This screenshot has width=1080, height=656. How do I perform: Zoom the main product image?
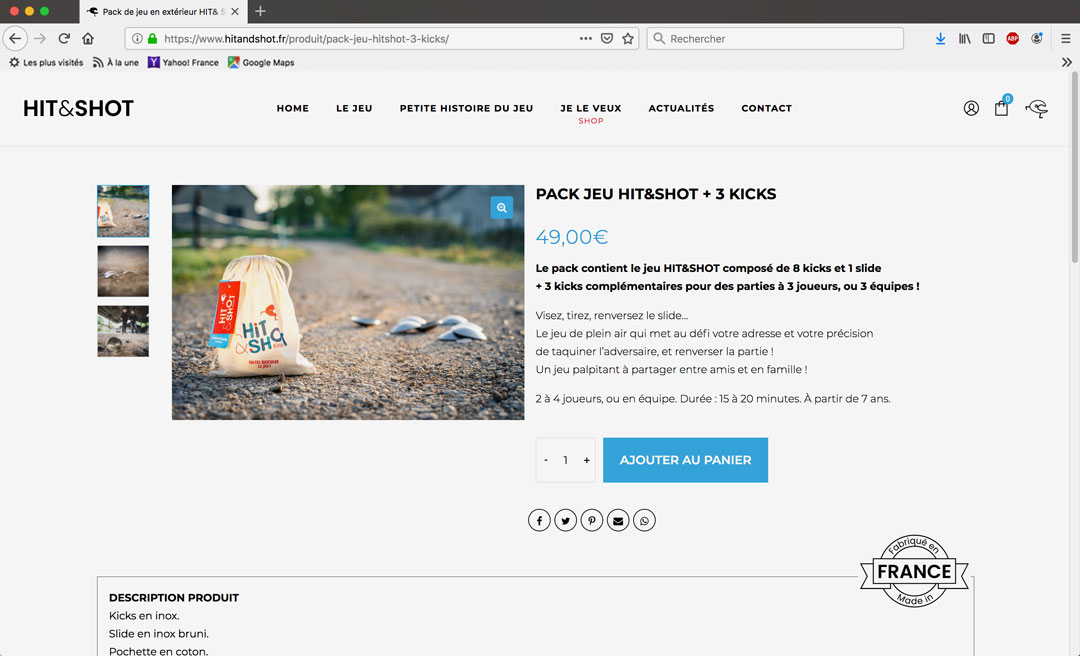(501, 207)
